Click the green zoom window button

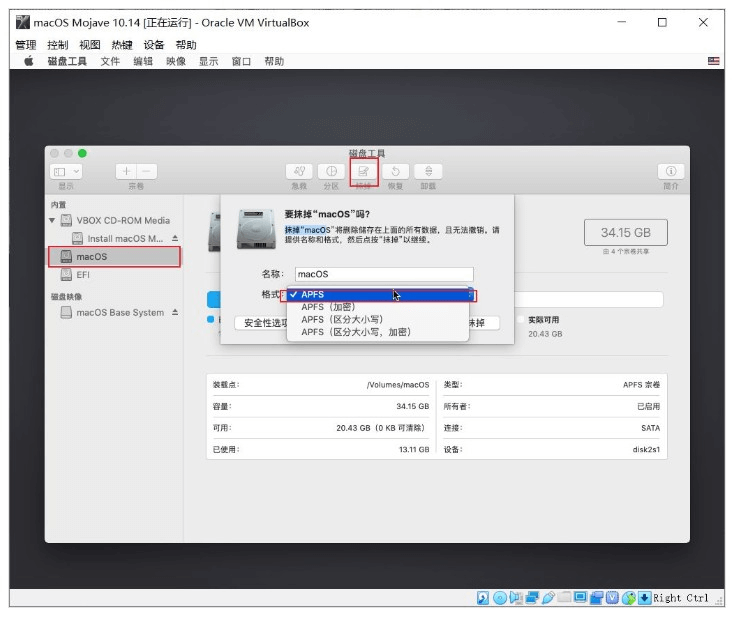pos(82,153)
